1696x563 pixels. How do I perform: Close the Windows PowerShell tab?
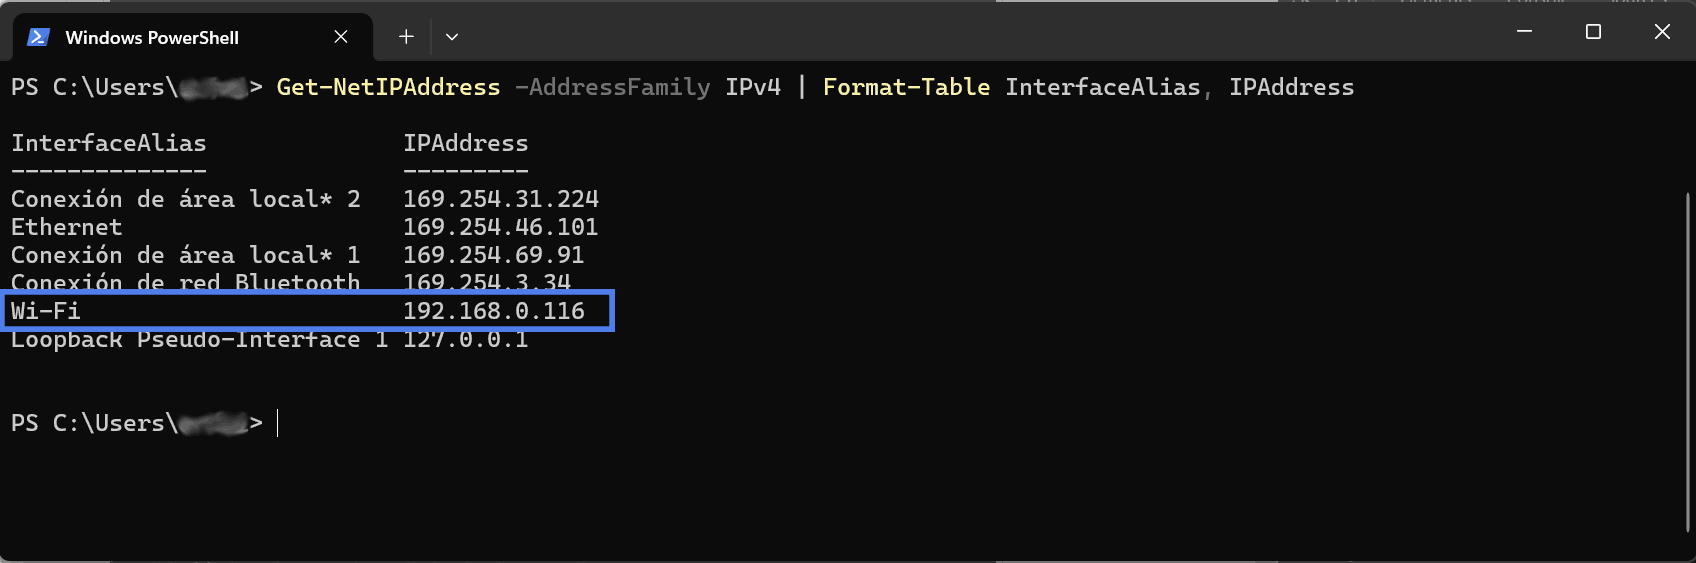click(x=341, y=37)
